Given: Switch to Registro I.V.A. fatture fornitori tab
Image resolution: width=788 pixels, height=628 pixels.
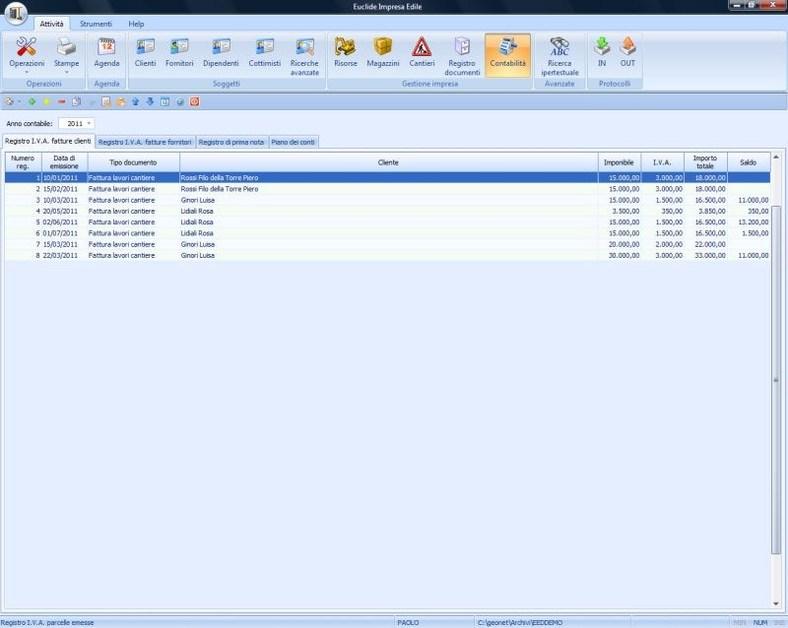Looking at the screenshot, I should [x=146, y=142].
